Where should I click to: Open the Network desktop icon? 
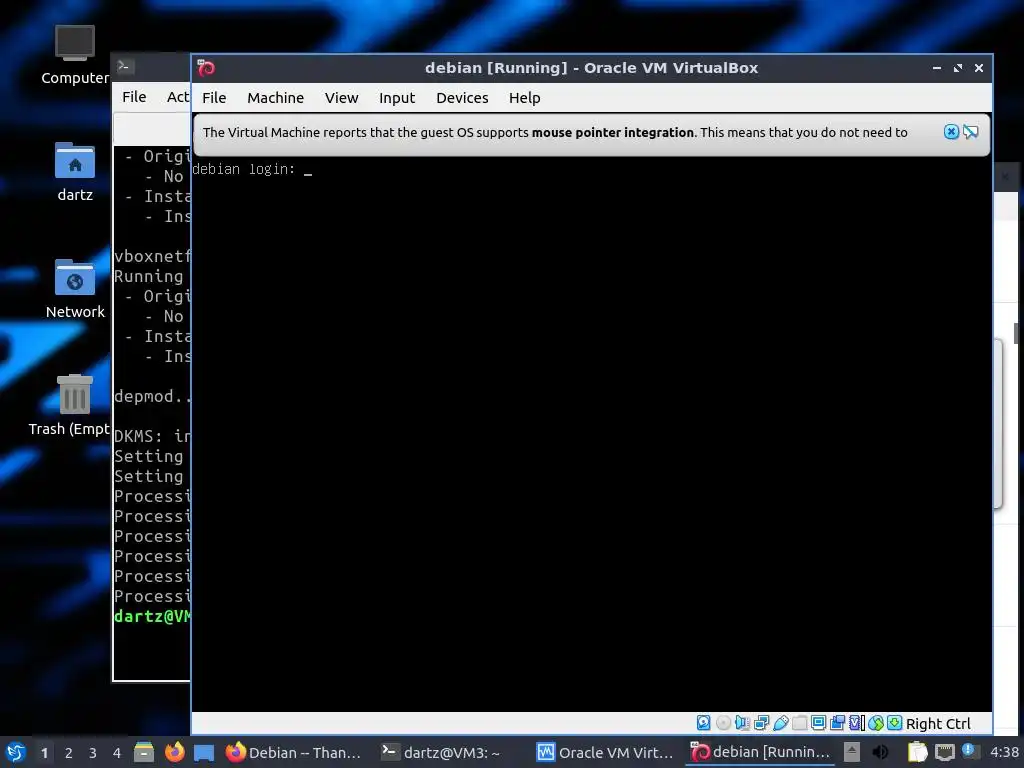(74, 289)
